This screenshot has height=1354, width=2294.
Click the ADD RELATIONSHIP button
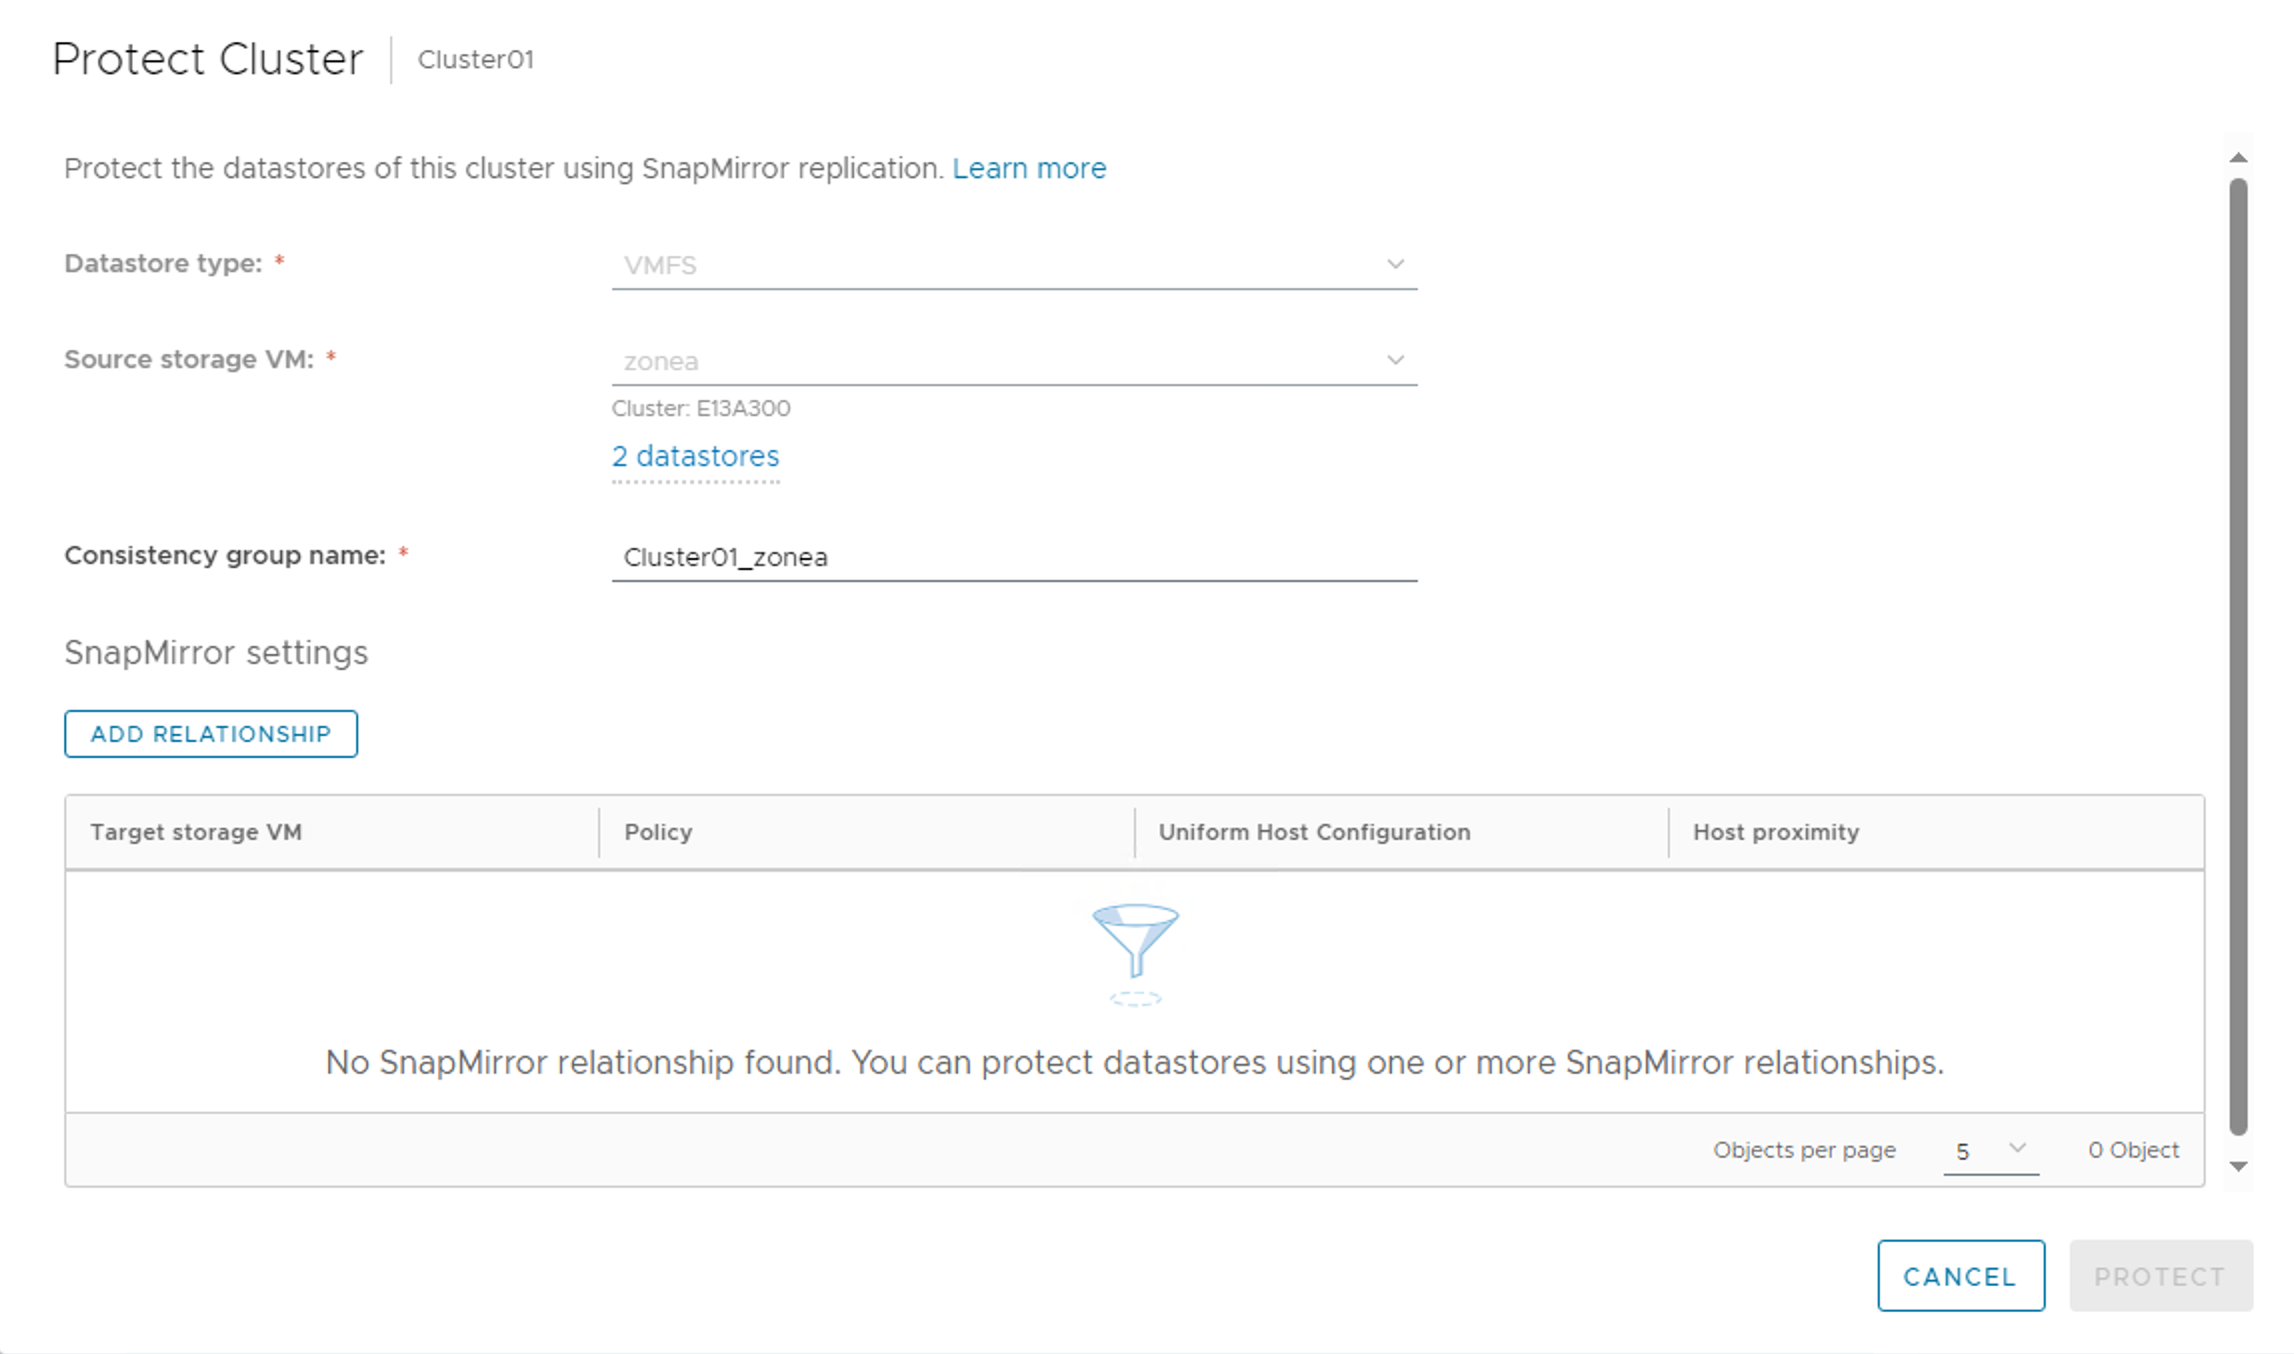click(211, 733)
